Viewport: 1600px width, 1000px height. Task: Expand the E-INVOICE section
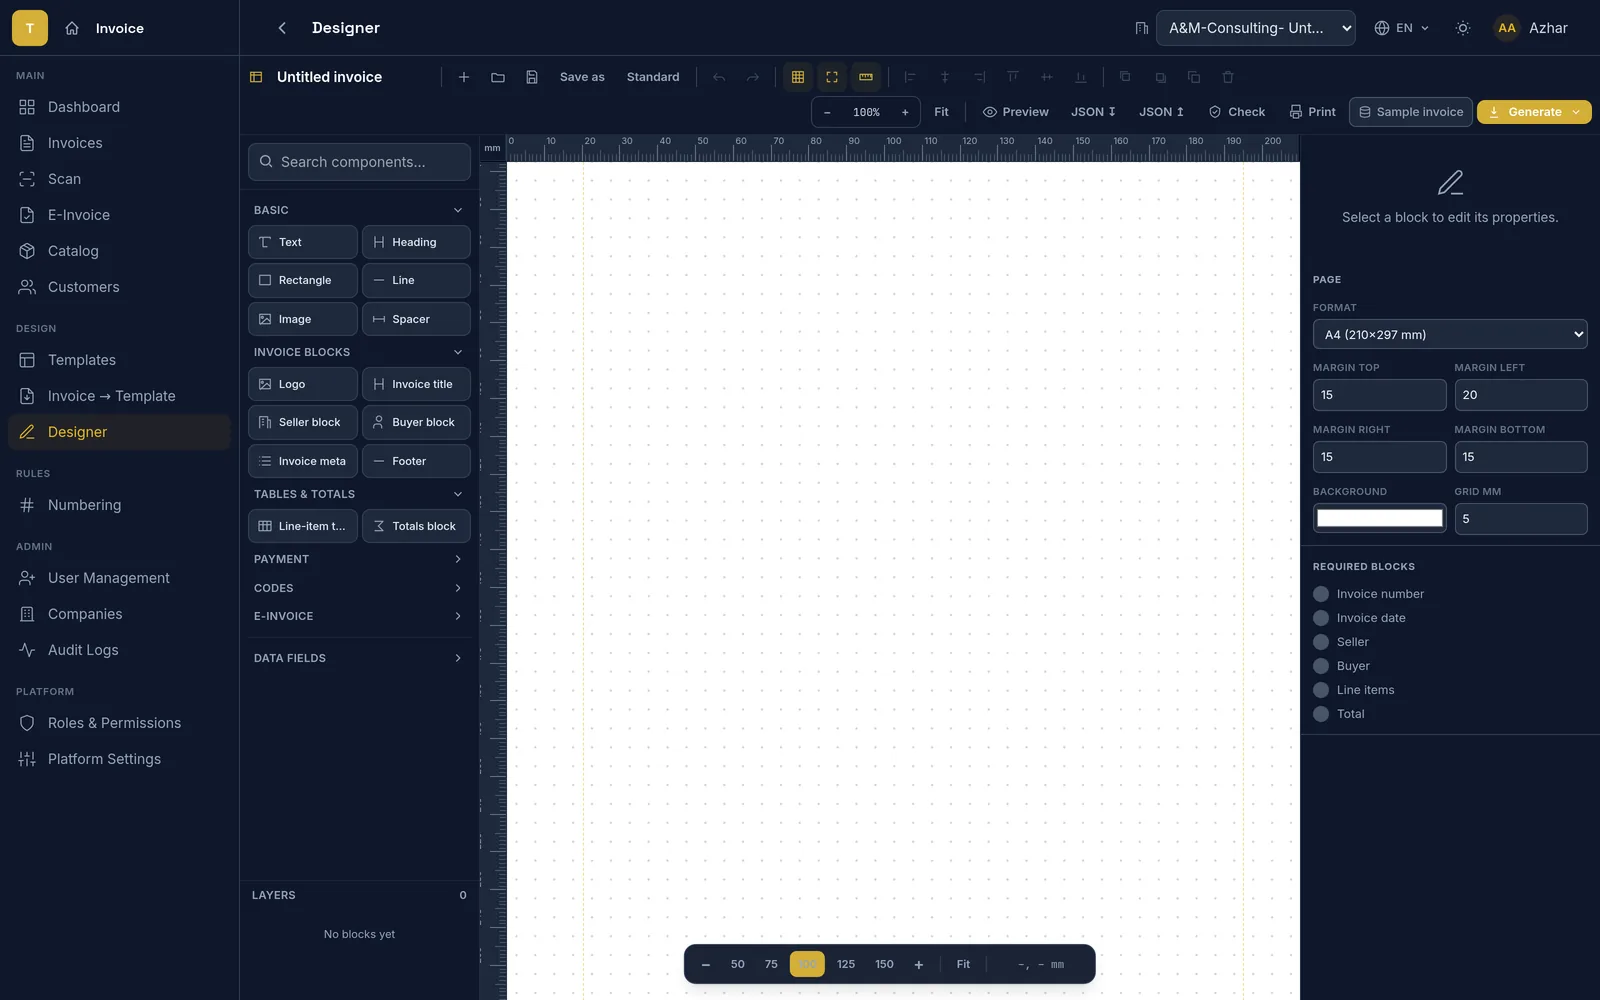click(359, 616)
